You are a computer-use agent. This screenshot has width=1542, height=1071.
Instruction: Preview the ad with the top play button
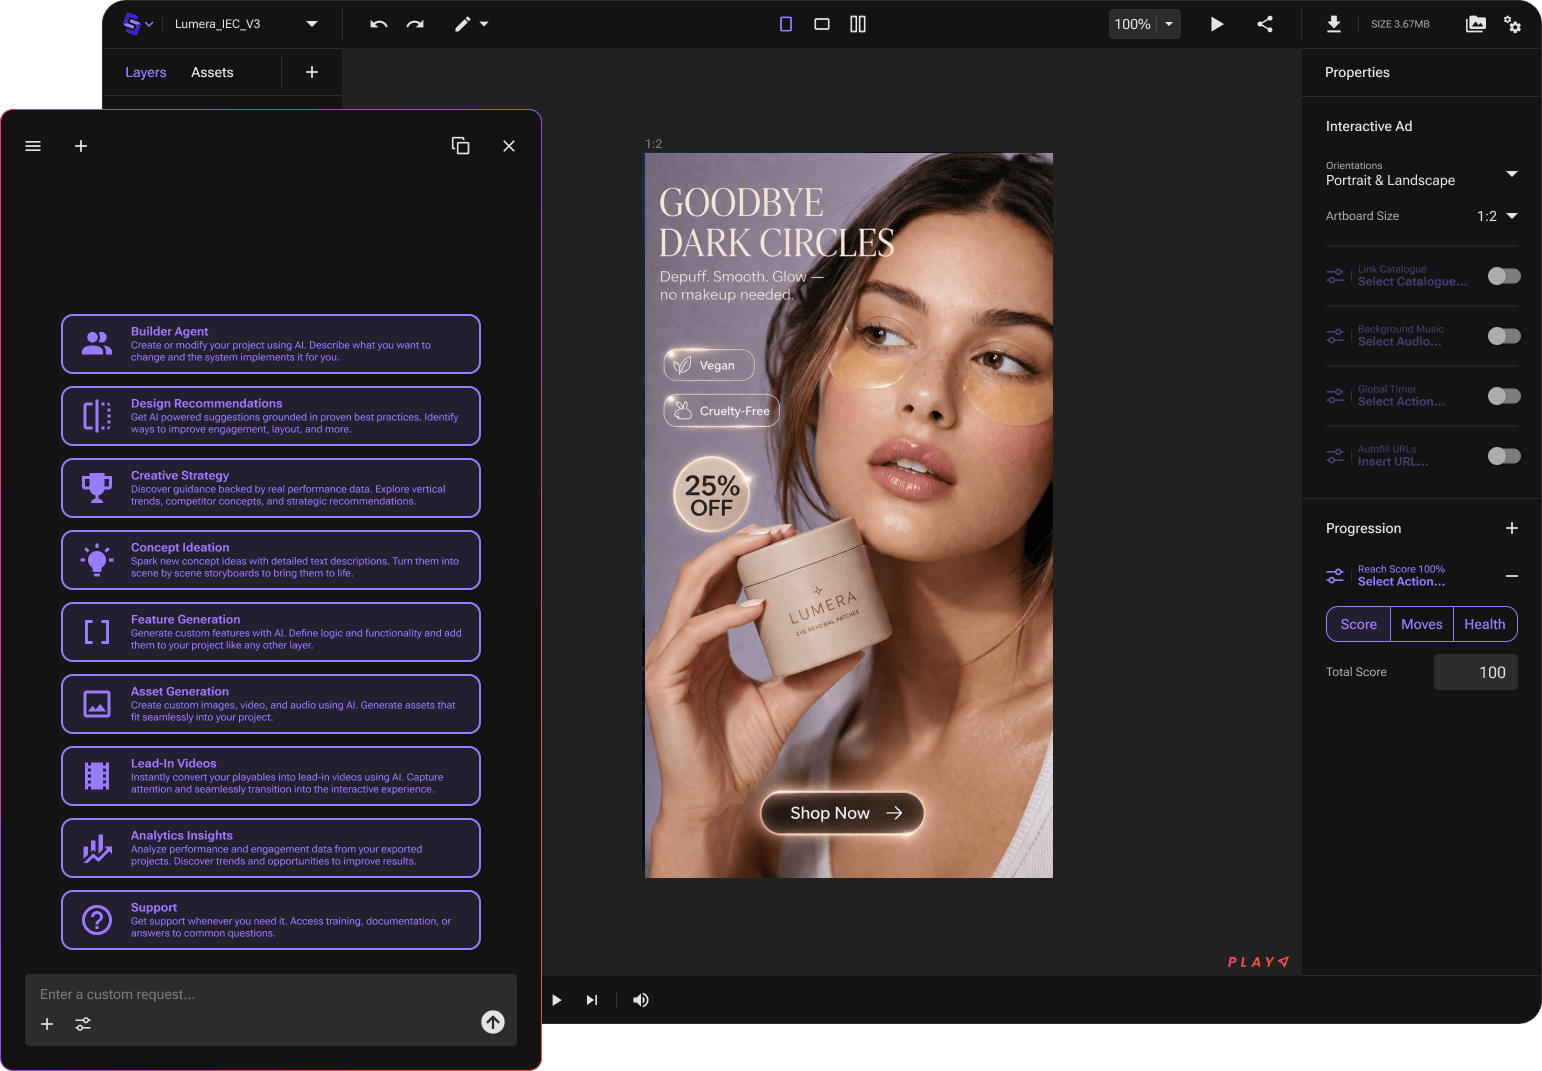pyautogui.click(x=1217, y=24)
